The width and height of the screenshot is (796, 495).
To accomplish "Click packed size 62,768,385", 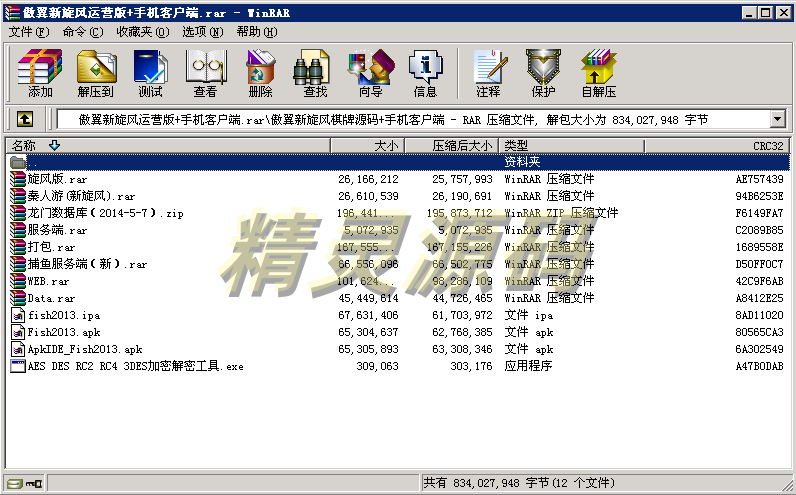I will 462,333.
